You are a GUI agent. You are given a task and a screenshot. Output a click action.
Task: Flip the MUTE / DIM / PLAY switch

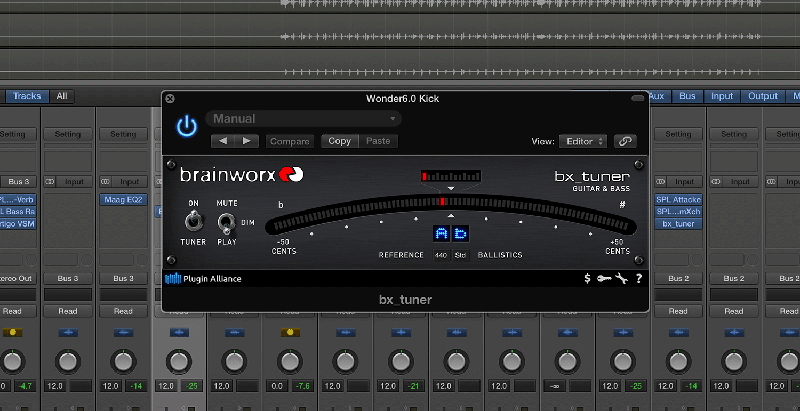(x=226, y=223)
